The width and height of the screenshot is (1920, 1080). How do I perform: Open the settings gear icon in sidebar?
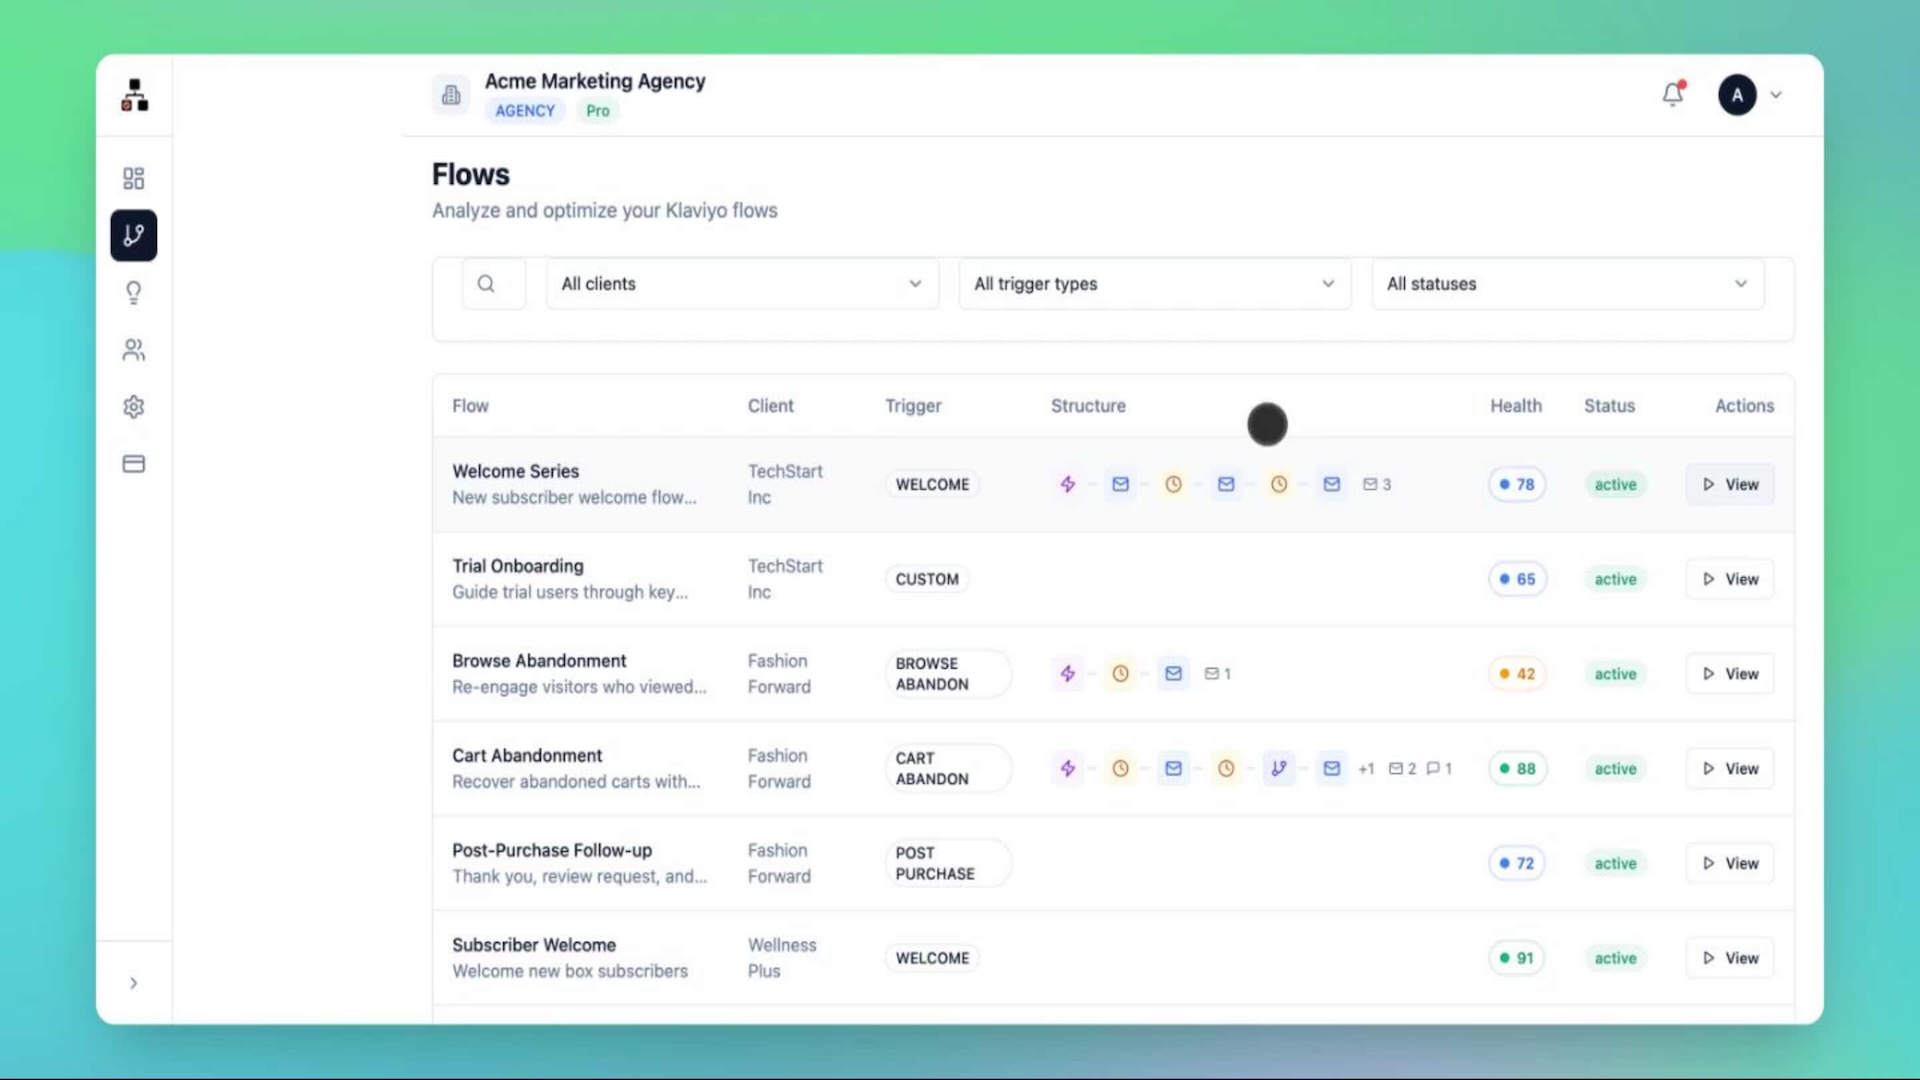click(x=133, y=407)
